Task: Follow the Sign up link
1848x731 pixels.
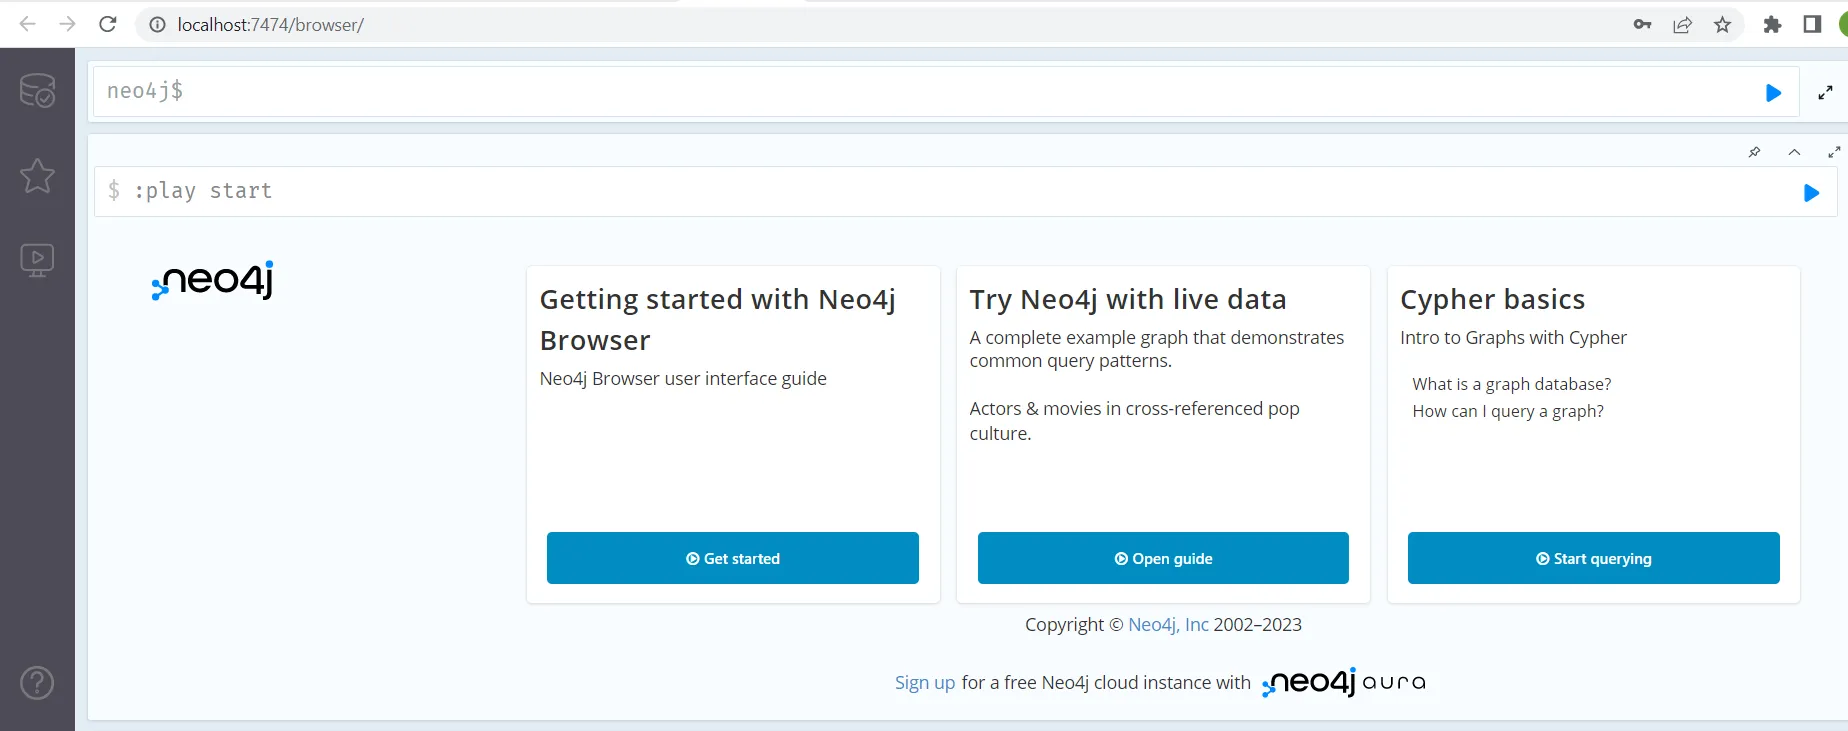Action: click(925, 682)
